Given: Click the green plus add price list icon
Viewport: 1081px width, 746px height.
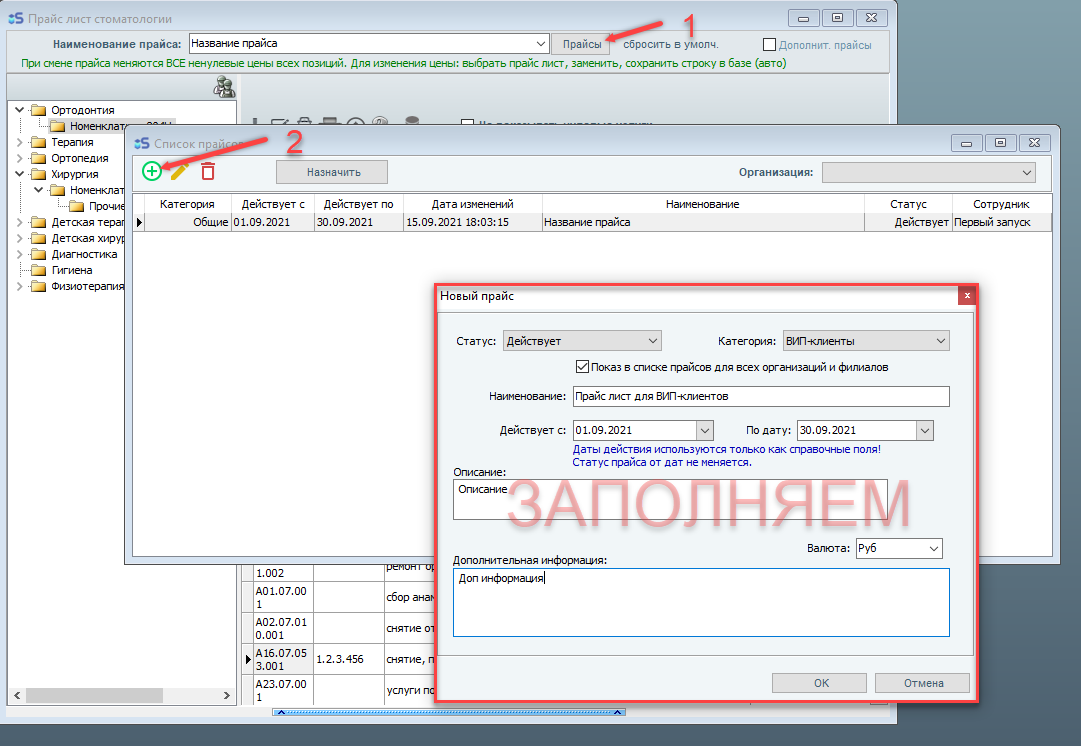Looking at the screenshot, I should 152,171.
